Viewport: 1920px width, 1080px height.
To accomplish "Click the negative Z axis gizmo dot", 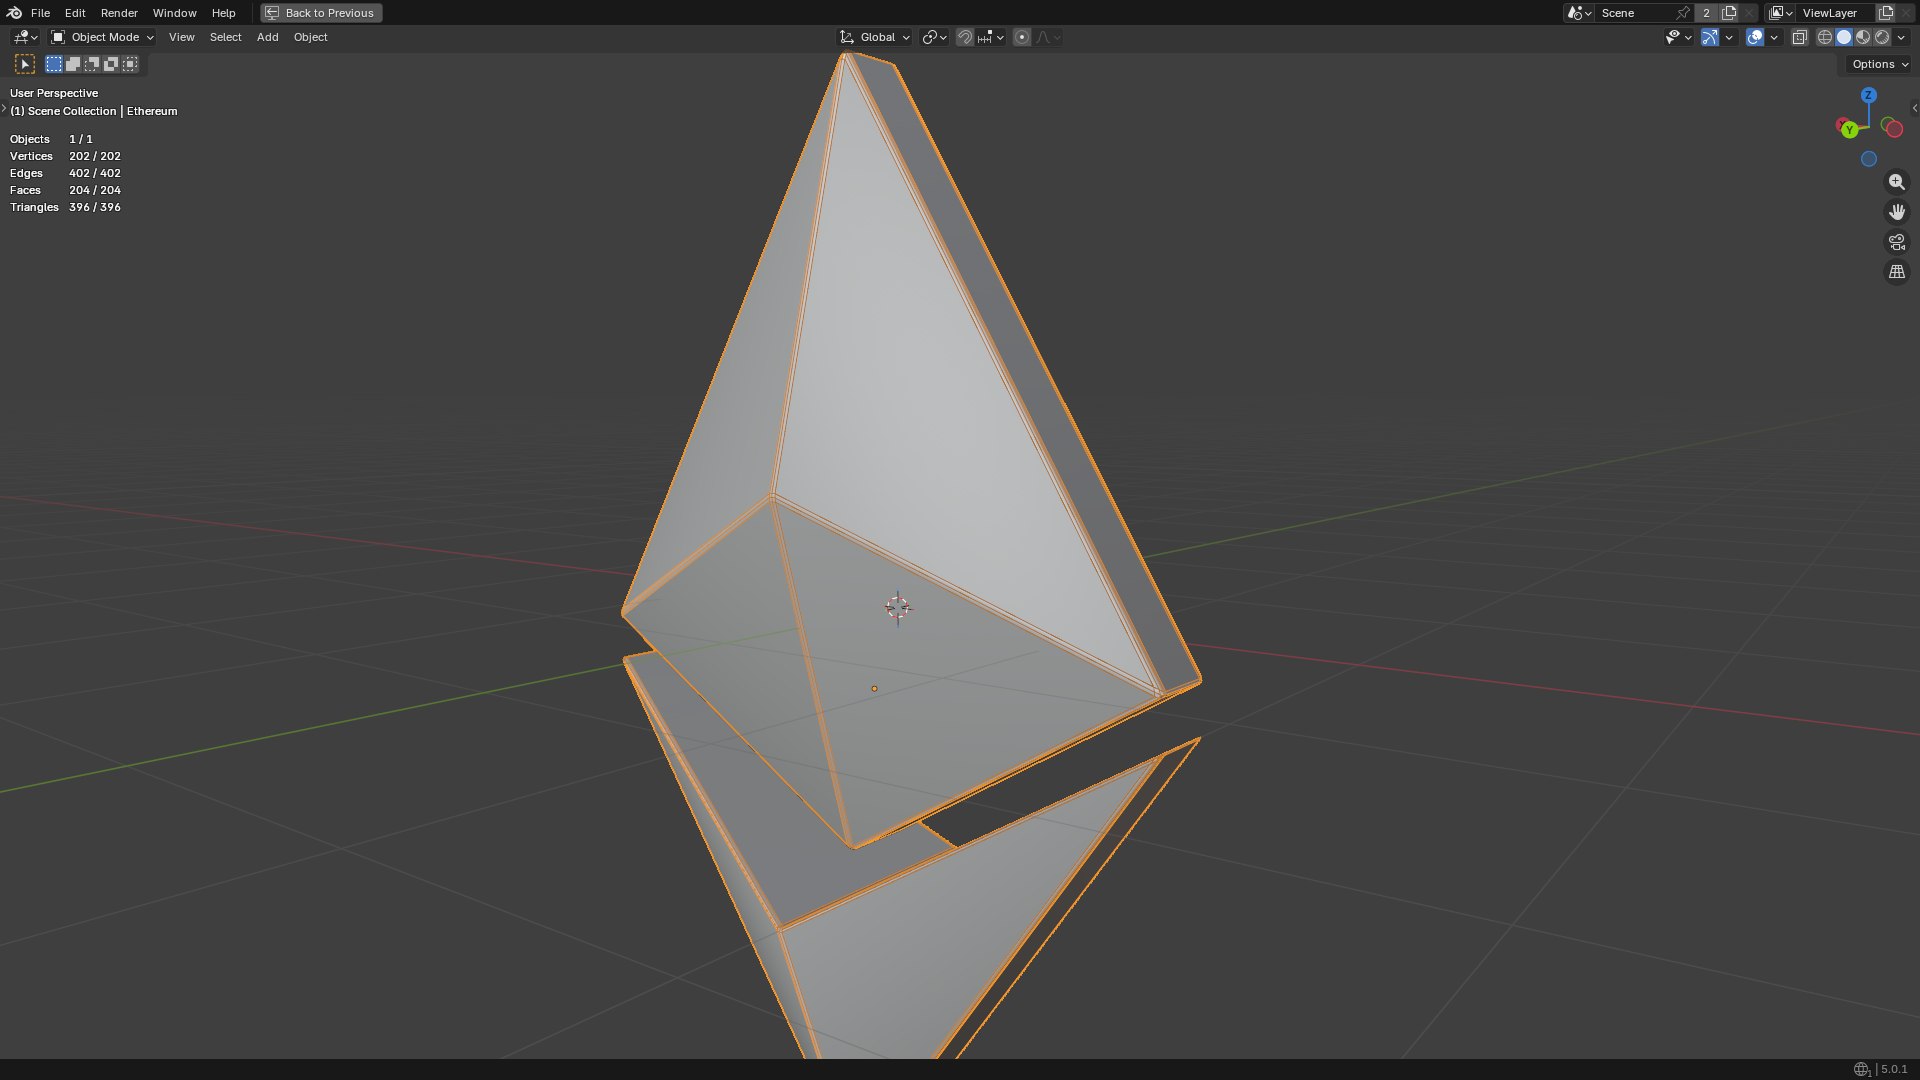I will tap(1868, 159).
